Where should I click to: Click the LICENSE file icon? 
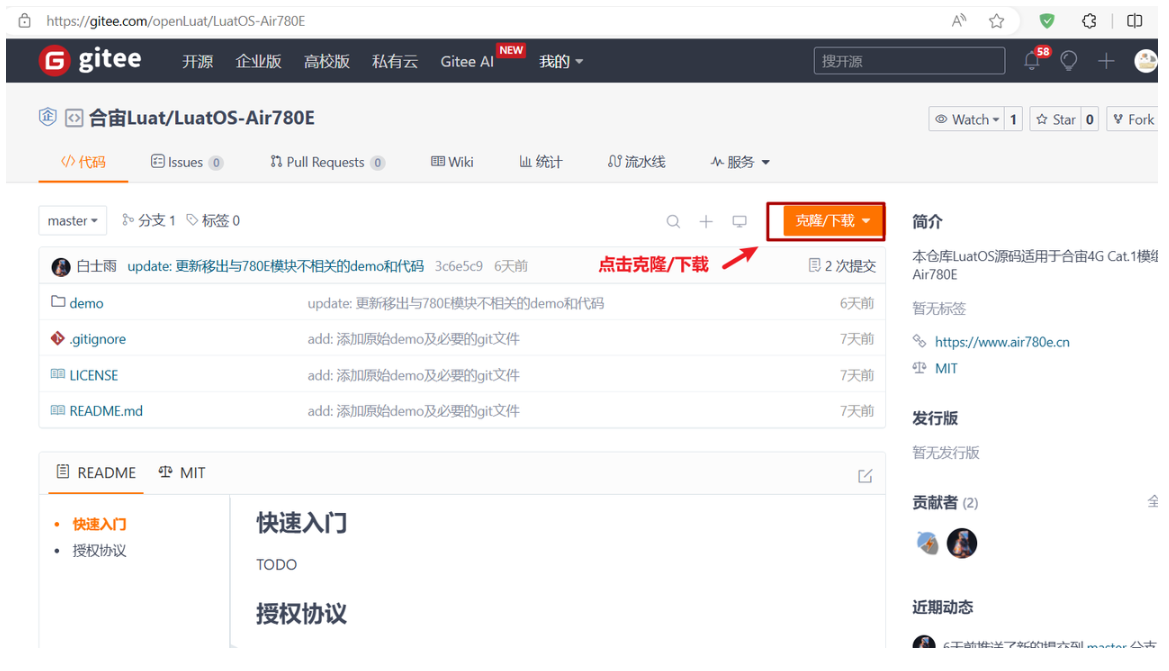coord(57,374)
